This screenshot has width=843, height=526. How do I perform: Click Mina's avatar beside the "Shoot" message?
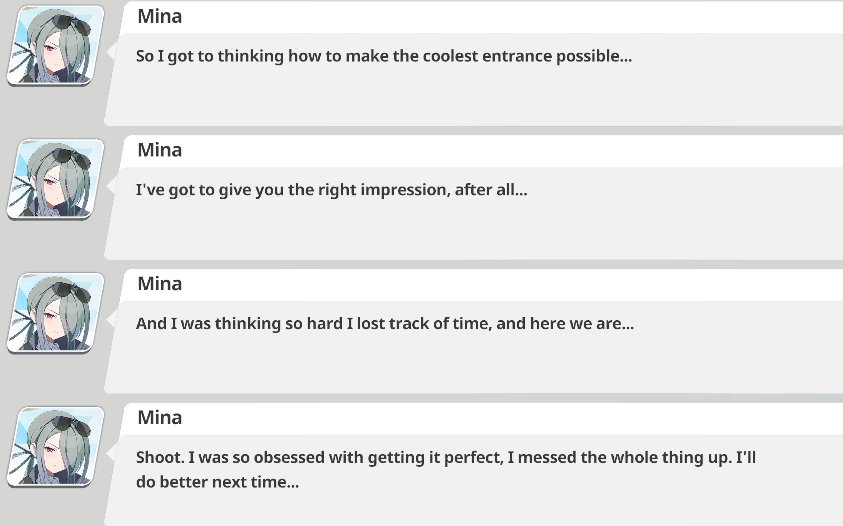coord(56,447)
